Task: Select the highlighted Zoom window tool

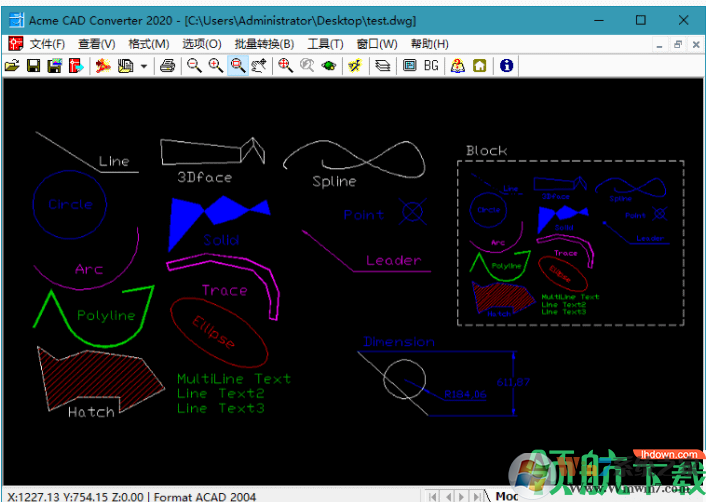Action: (237, 66)
